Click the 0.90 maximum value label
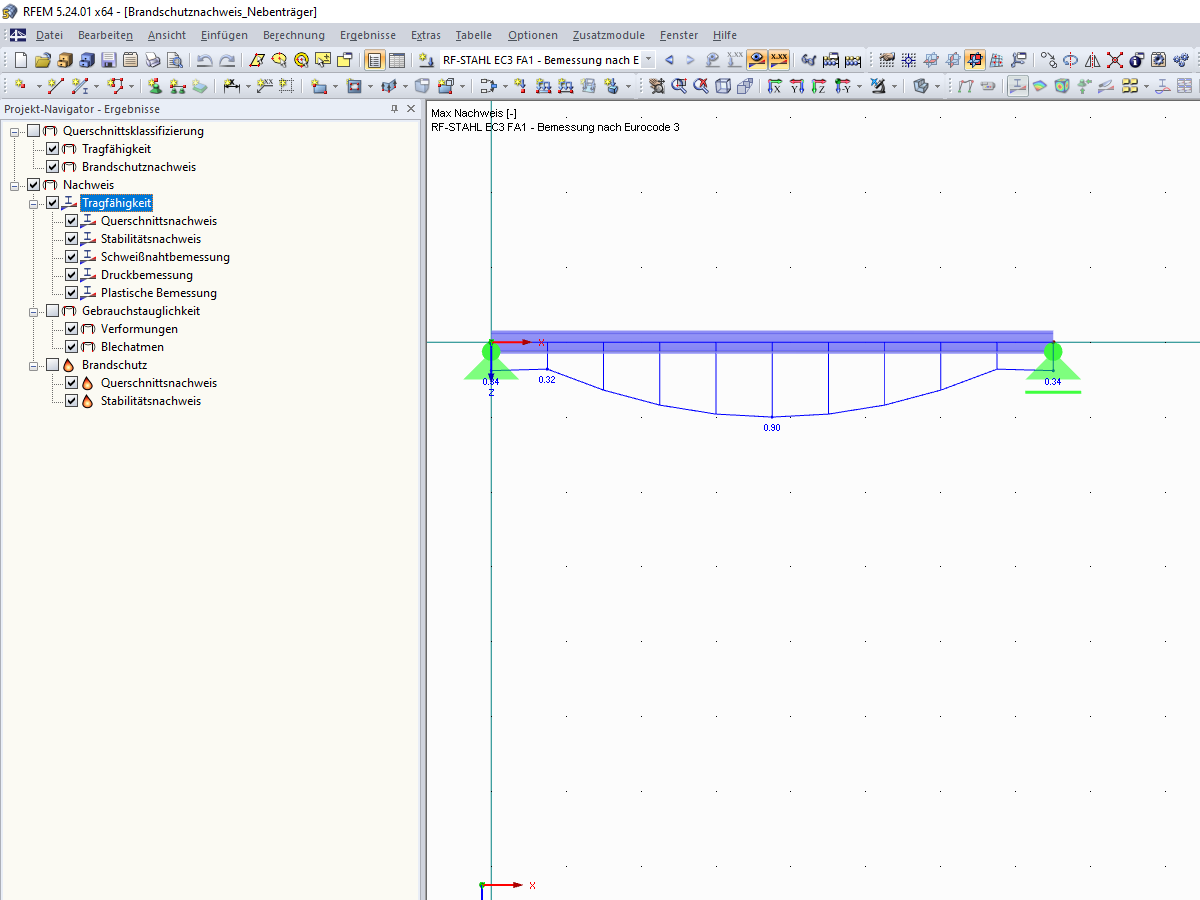Image resolution: width=1200 pixels, height=900 pixels. pos(772,427)
